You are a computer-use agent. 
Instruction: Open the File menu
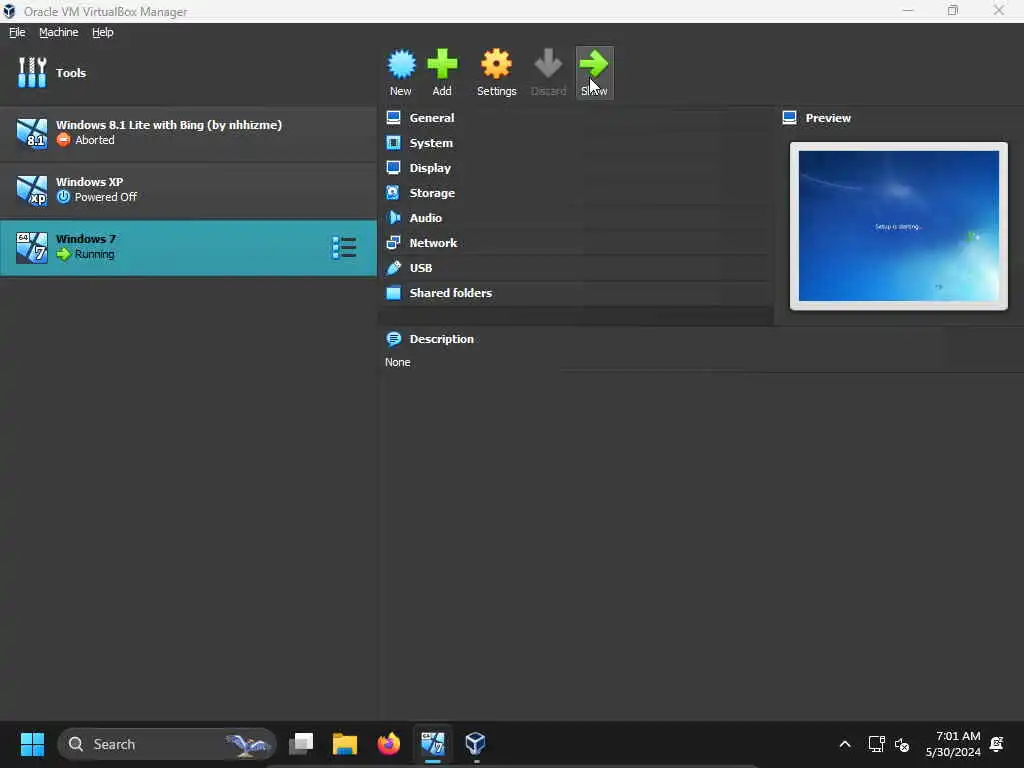(x=17, y=32)
